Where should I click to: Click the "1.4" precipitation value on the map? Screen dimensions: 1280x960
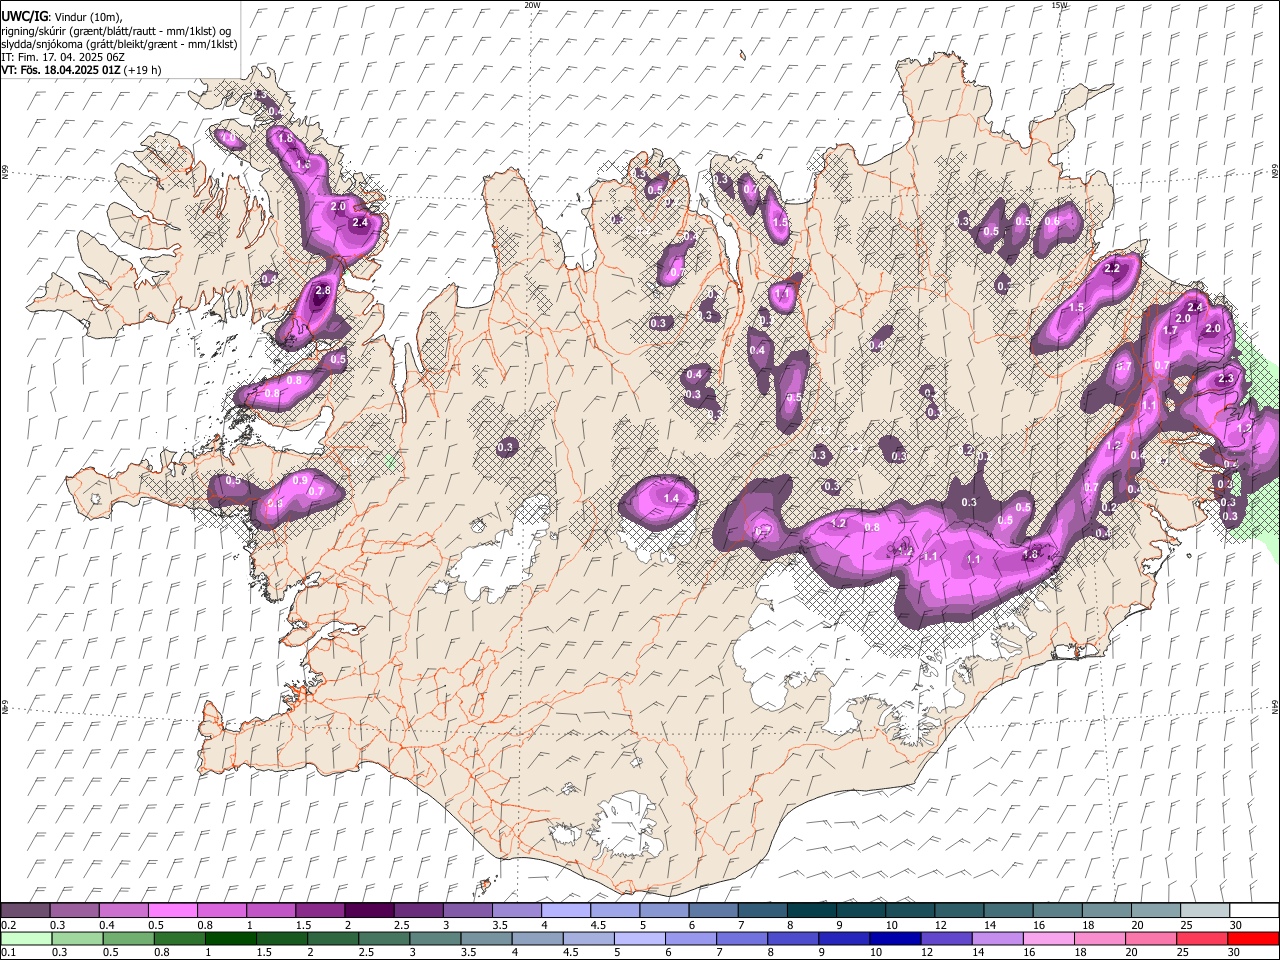672,498
